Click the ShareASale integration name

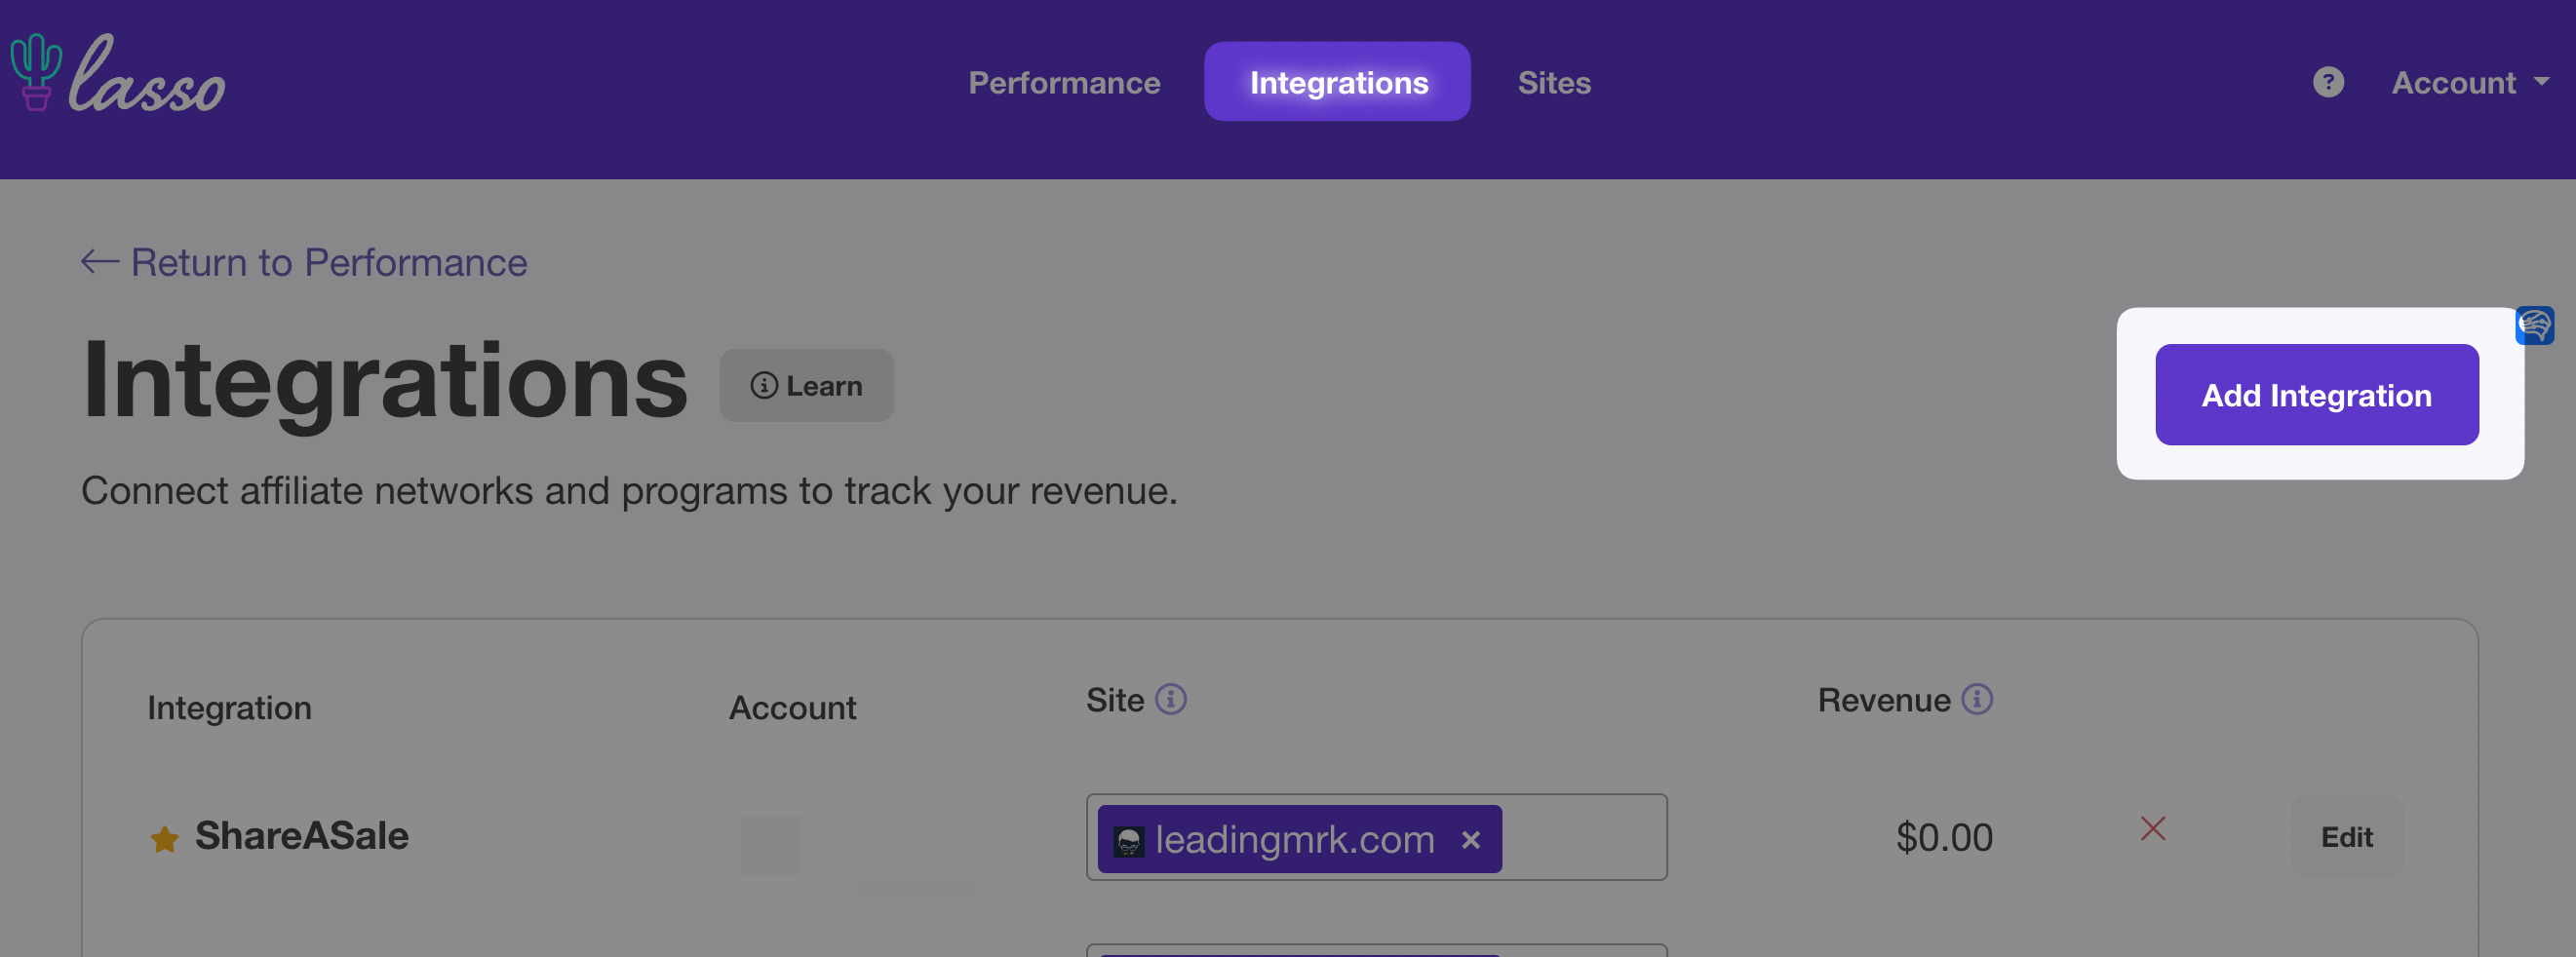[x=301, y=836]
